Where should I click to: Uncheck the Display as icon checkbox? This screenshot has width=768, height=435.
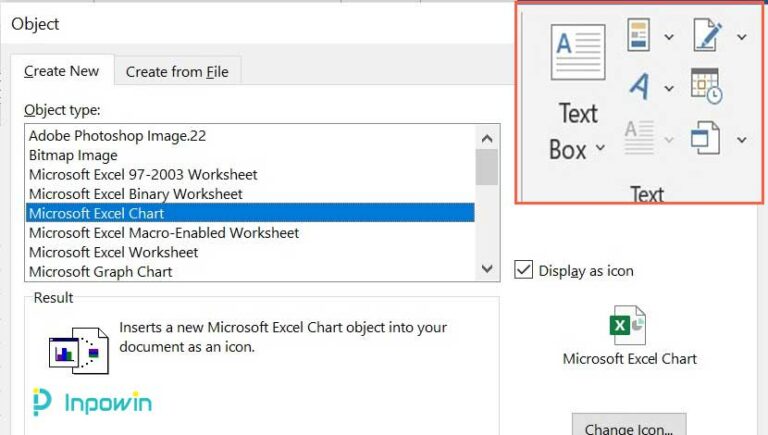524,270
